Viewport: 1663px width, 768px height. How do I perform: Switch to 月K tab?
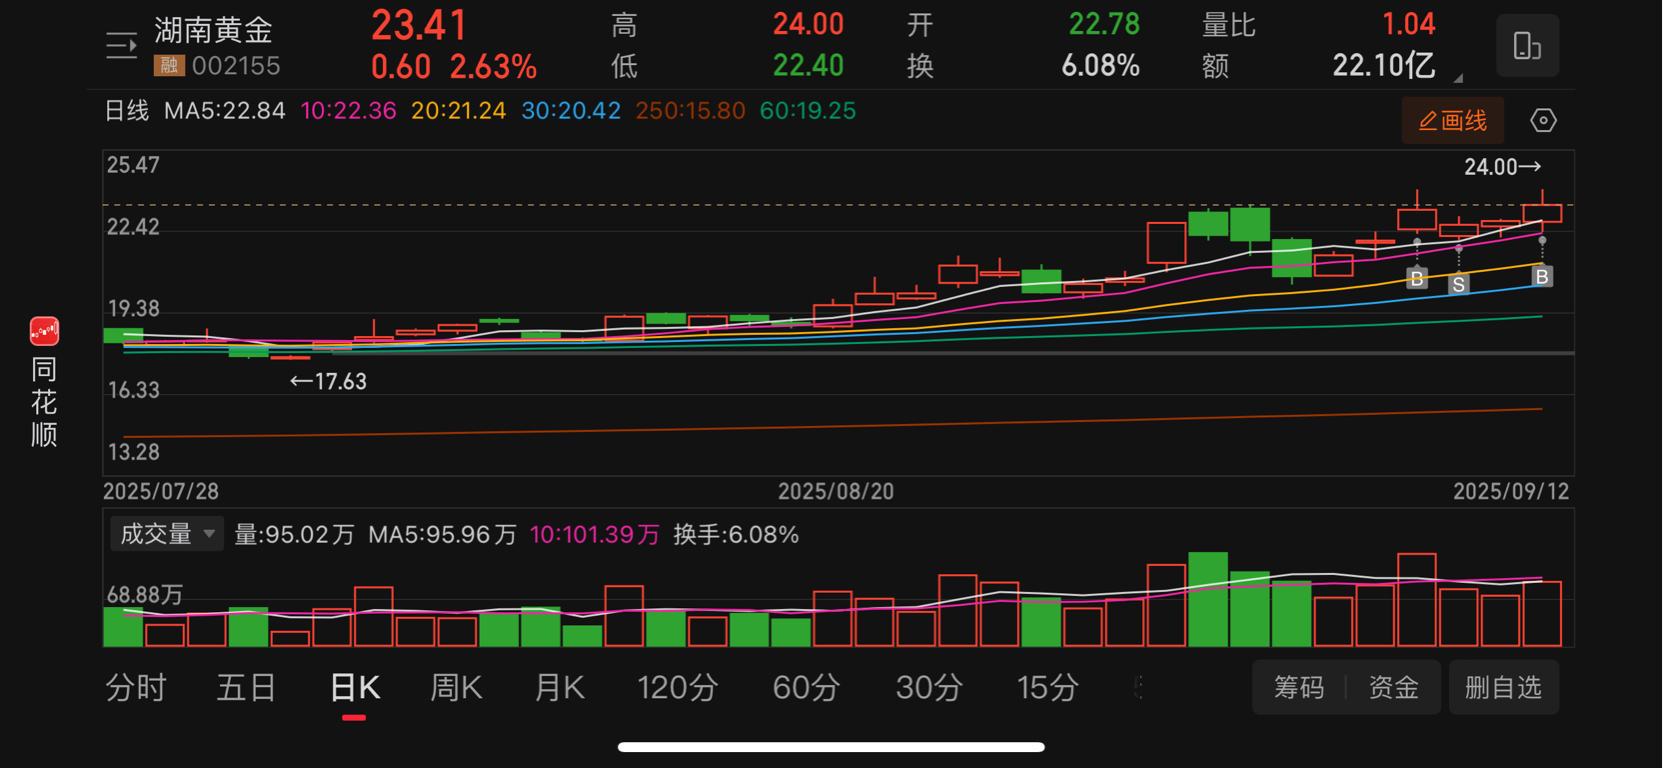click(560, 688)
